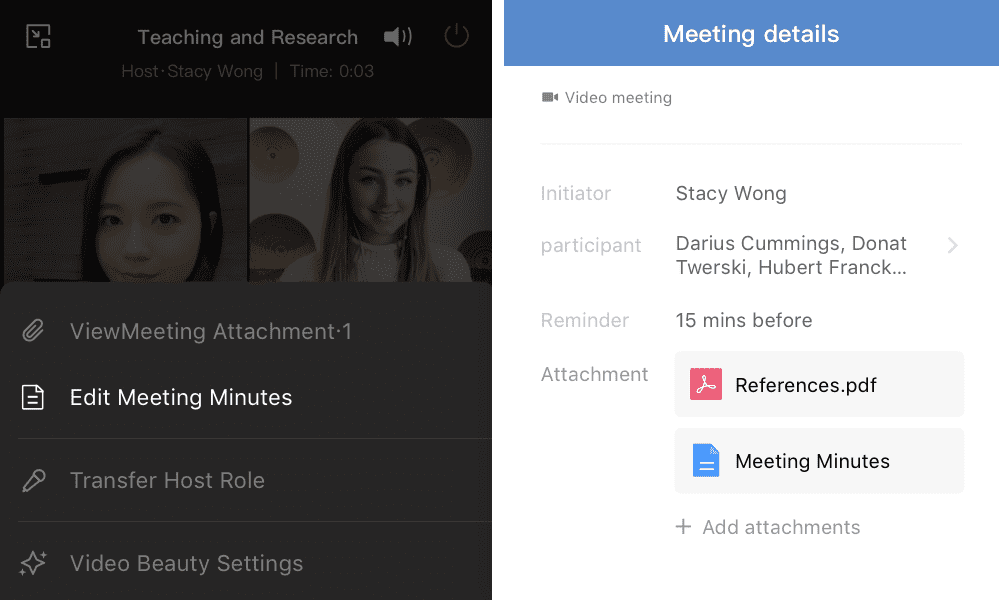Click the pen icon beside Transfer Host Role

33,480
